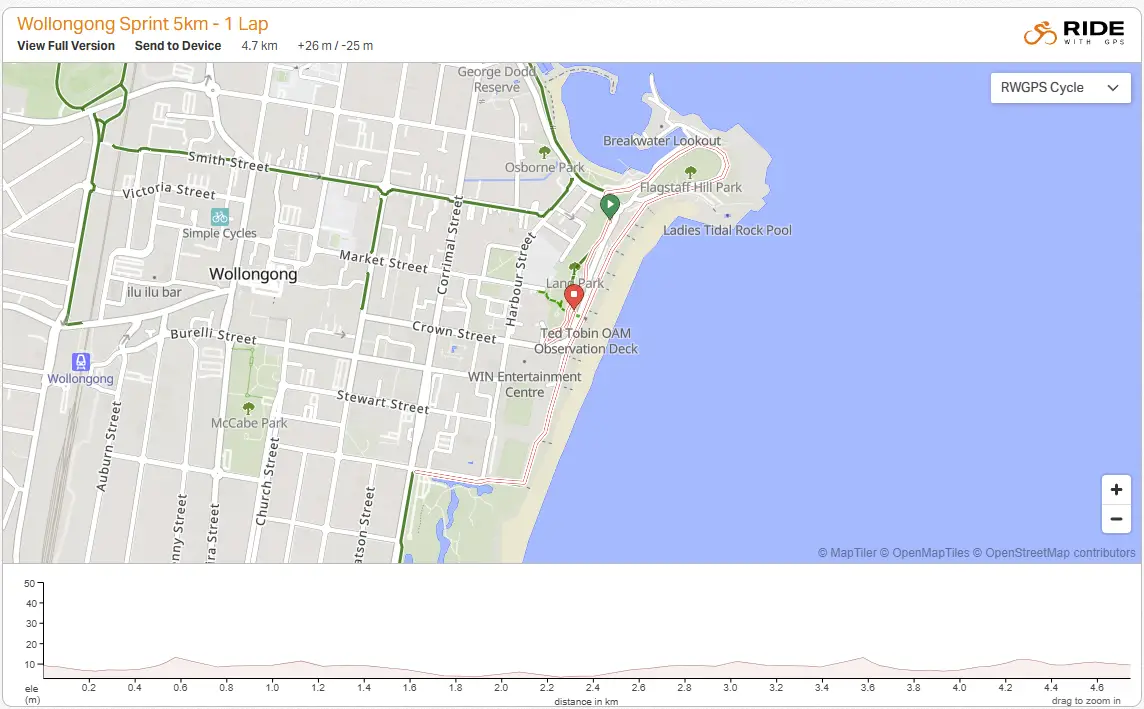
Task: Click the Ride with GPS logo
Action: [1074, 33]
